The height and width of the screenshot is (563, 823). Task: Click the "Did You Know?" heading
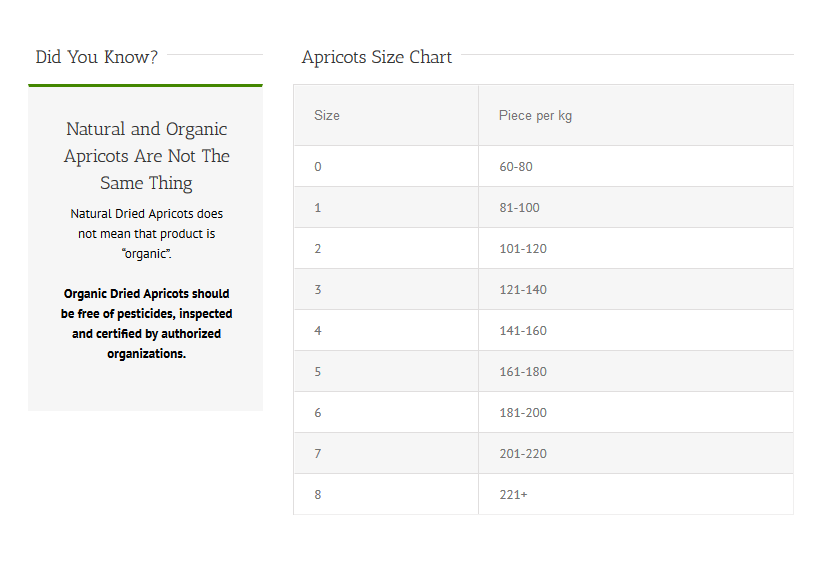[x=96, y=57]
